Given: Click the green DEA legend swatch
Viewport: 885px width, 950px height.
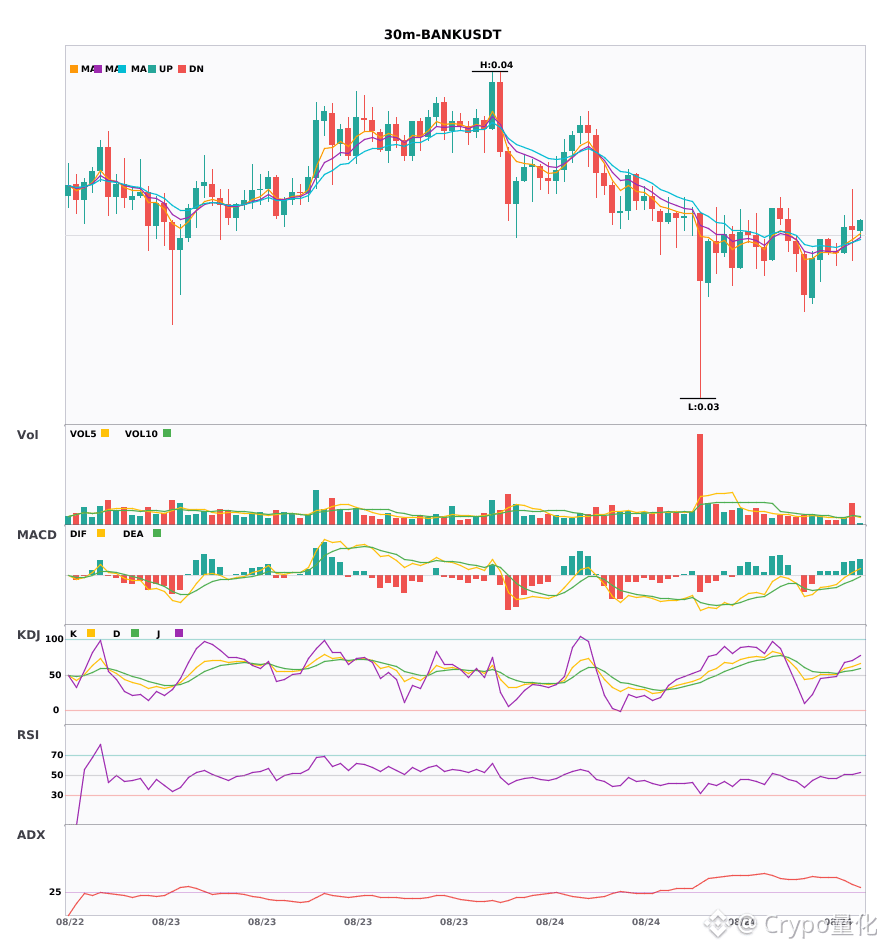Looking at the screenshot, I should [x=157, y=533].
